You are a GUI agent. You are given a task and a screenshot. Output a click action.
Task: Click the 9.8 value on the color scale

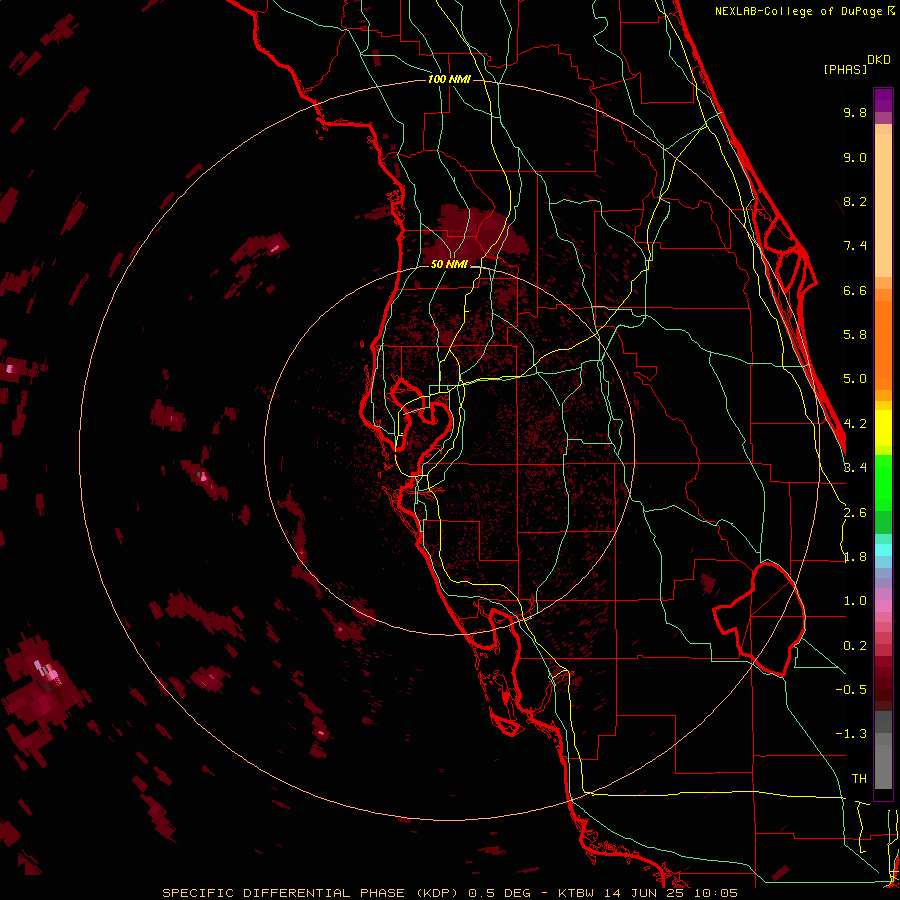855,112
